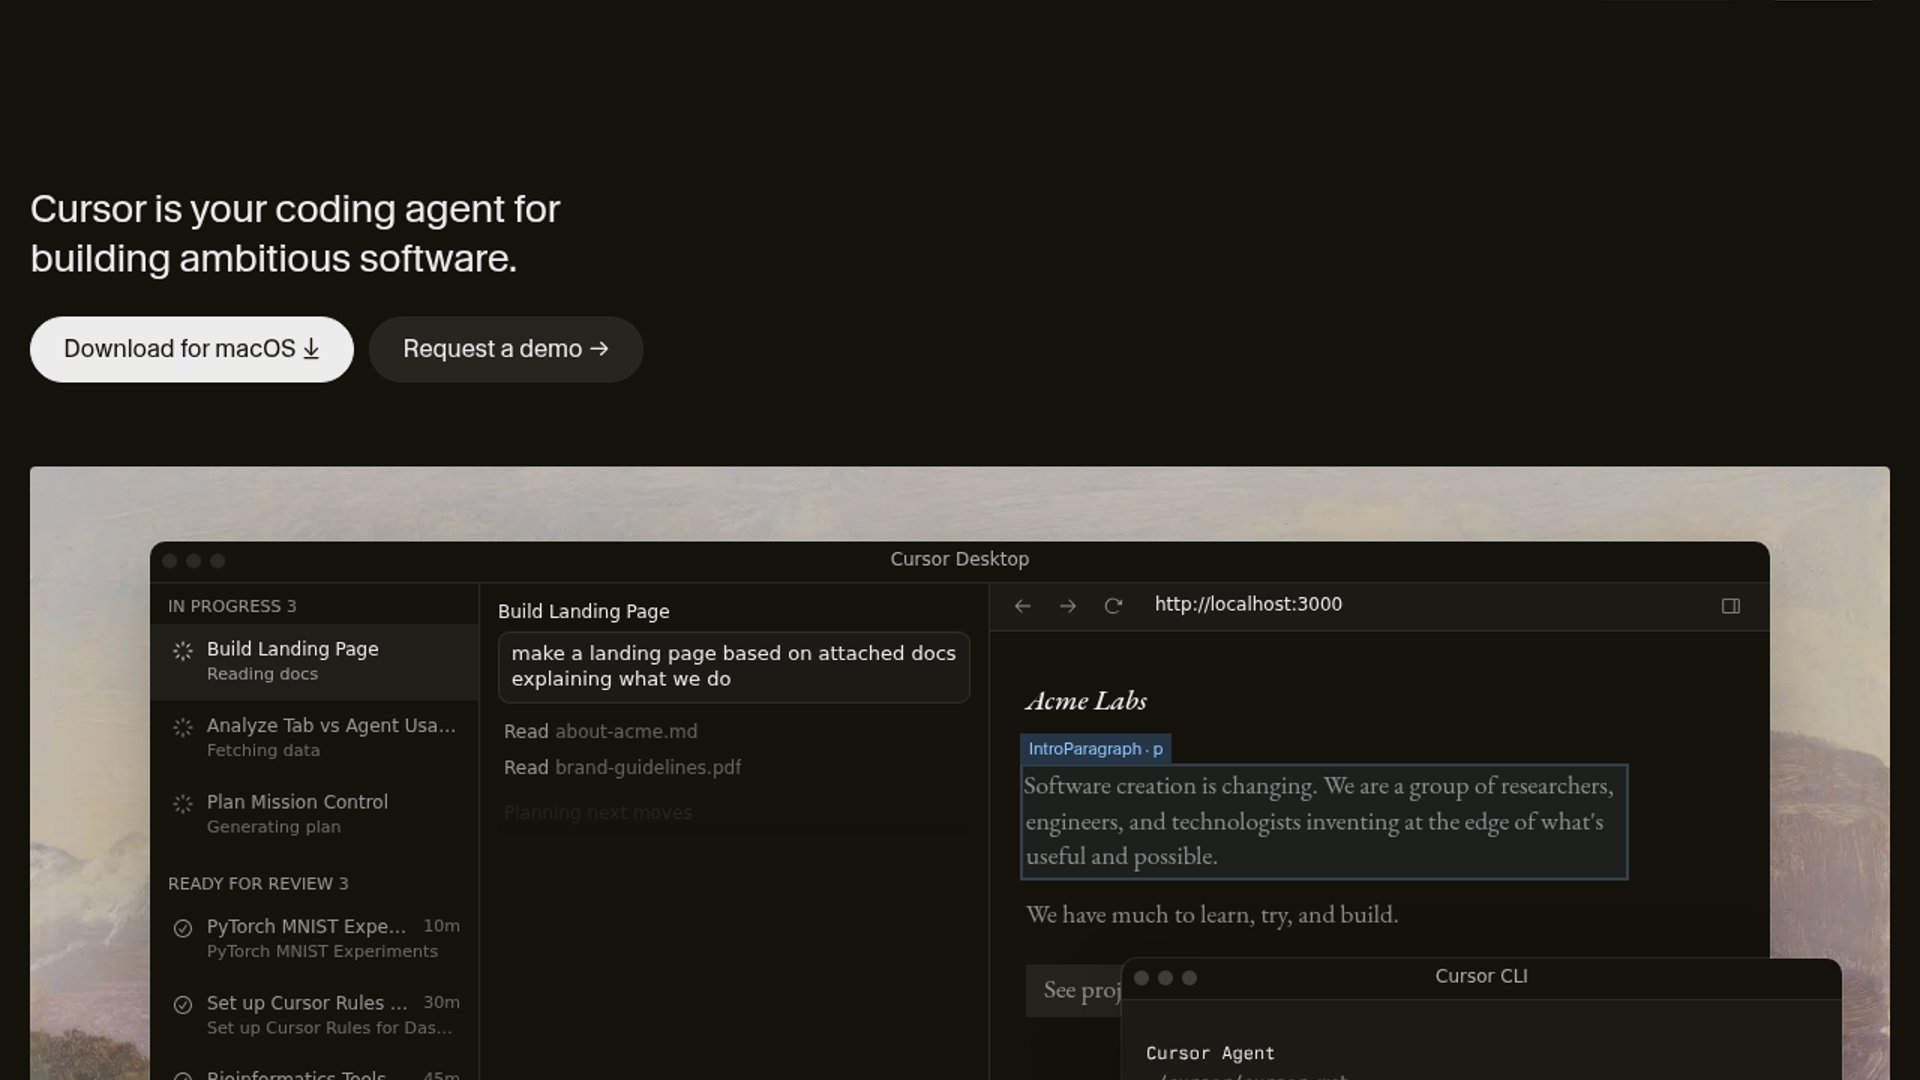Open the about-acme.md read entry
The image size is (1920, 1080).
(x=601, y=732)
